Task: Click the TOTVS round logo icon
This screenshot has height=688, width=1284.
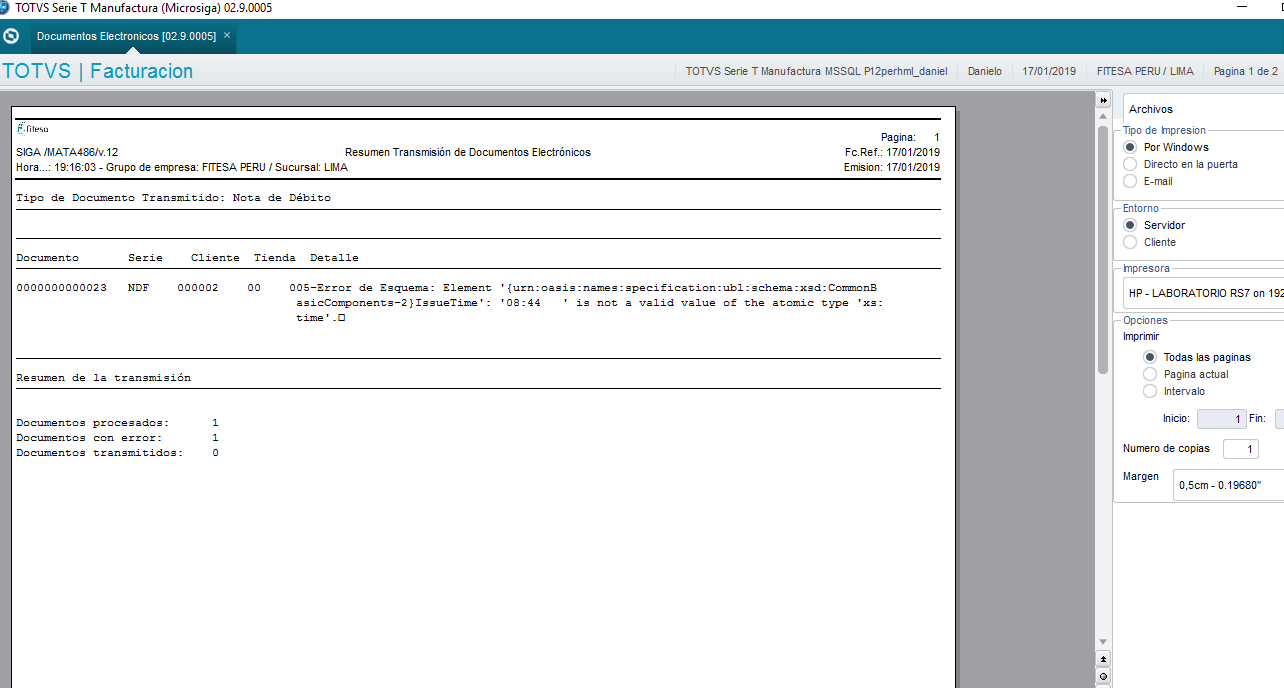Action: pos(12,37)
